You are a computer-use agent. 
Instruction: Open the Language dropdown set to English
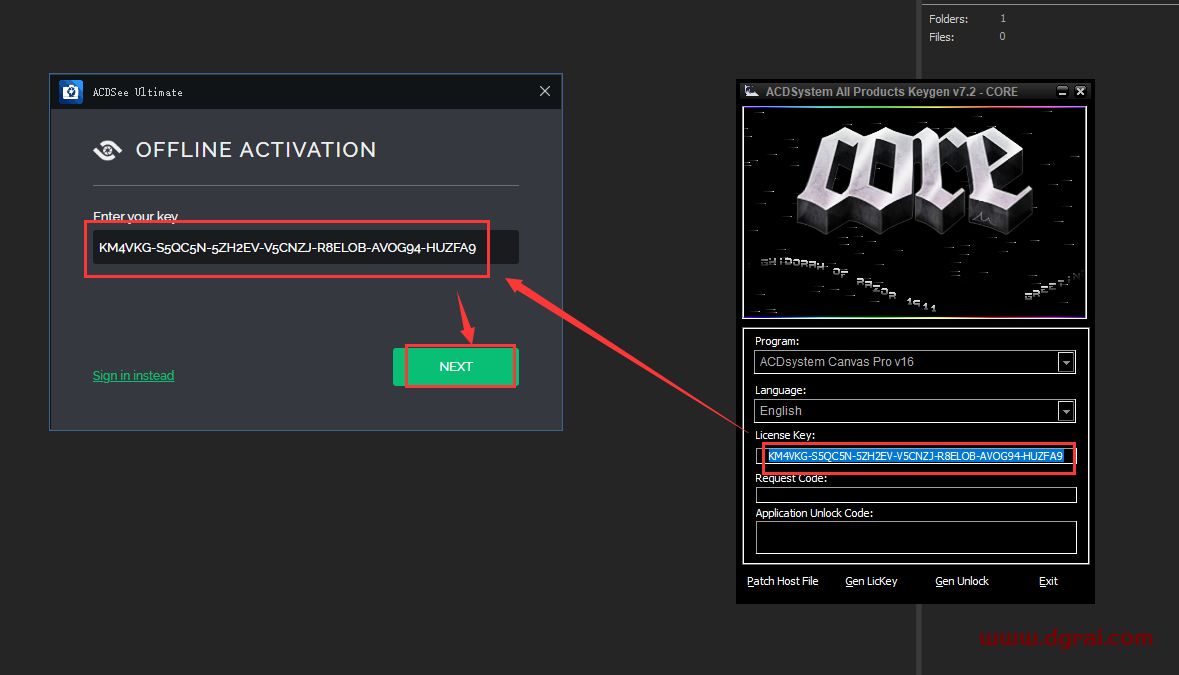[x=1066, y=411]
